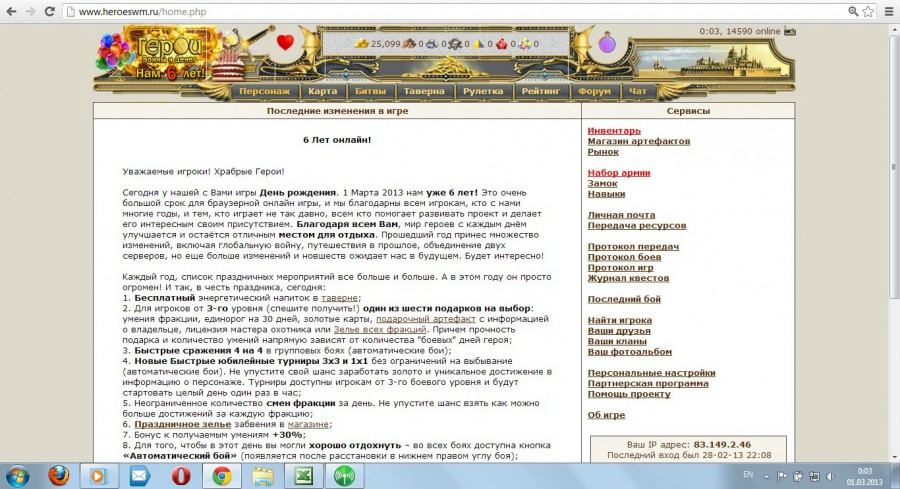Bookmark the page with the star icon
The width and height of the screenshot is (900, 489).
[868, 11]
